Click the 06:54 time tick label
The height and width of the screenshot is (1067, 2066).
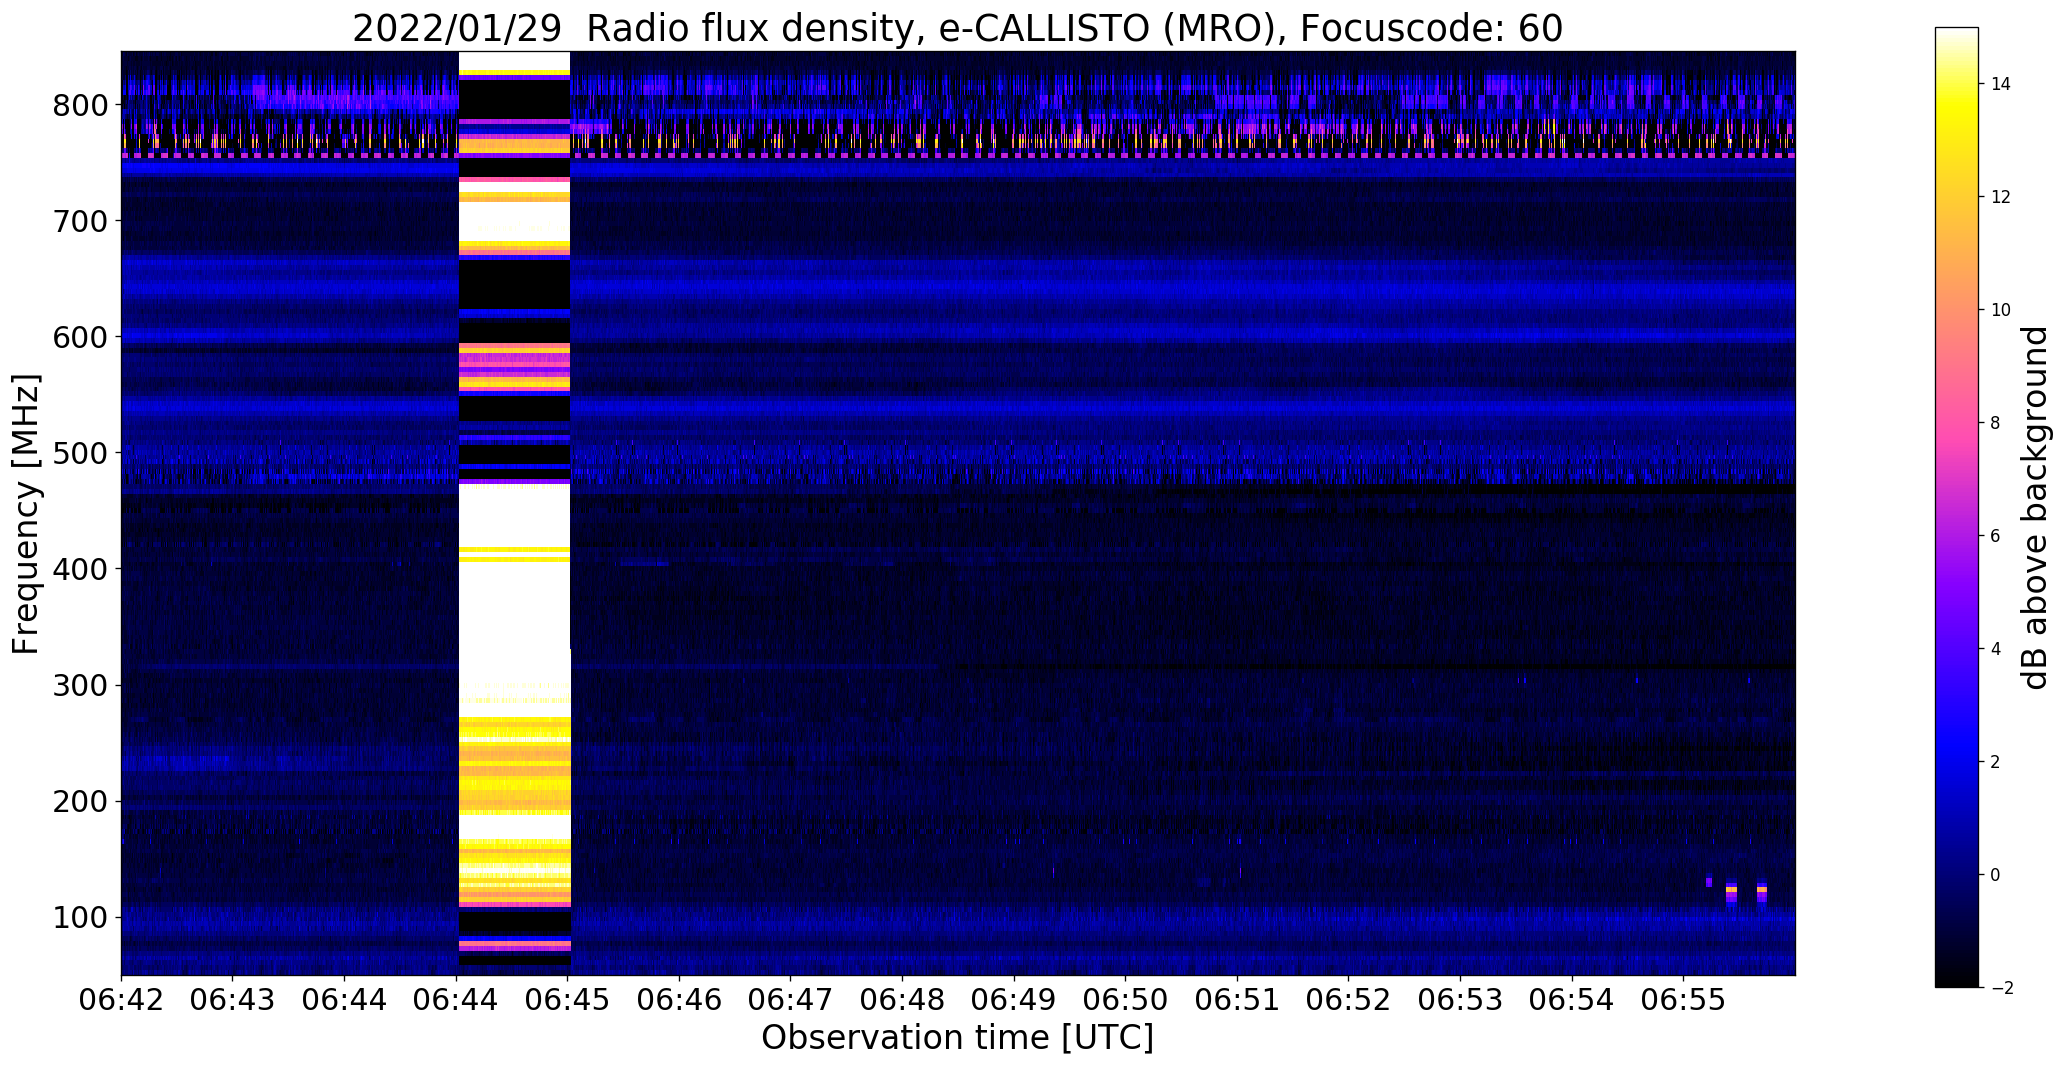pos(1572,1002)
